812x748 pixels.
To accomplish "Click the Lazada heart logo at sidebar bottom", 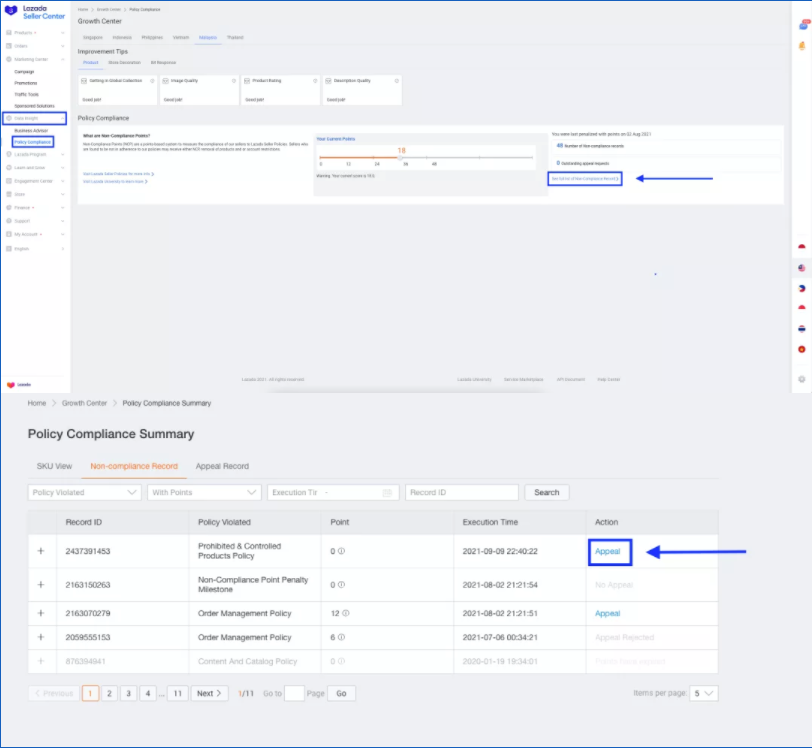I will click(11, 385).
